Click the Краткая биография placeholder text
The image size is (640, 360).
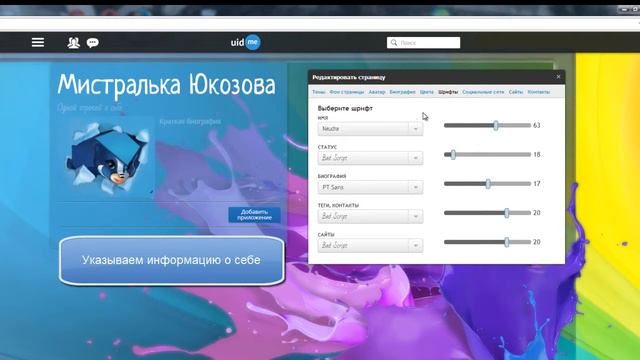click(x=190, y=122)
